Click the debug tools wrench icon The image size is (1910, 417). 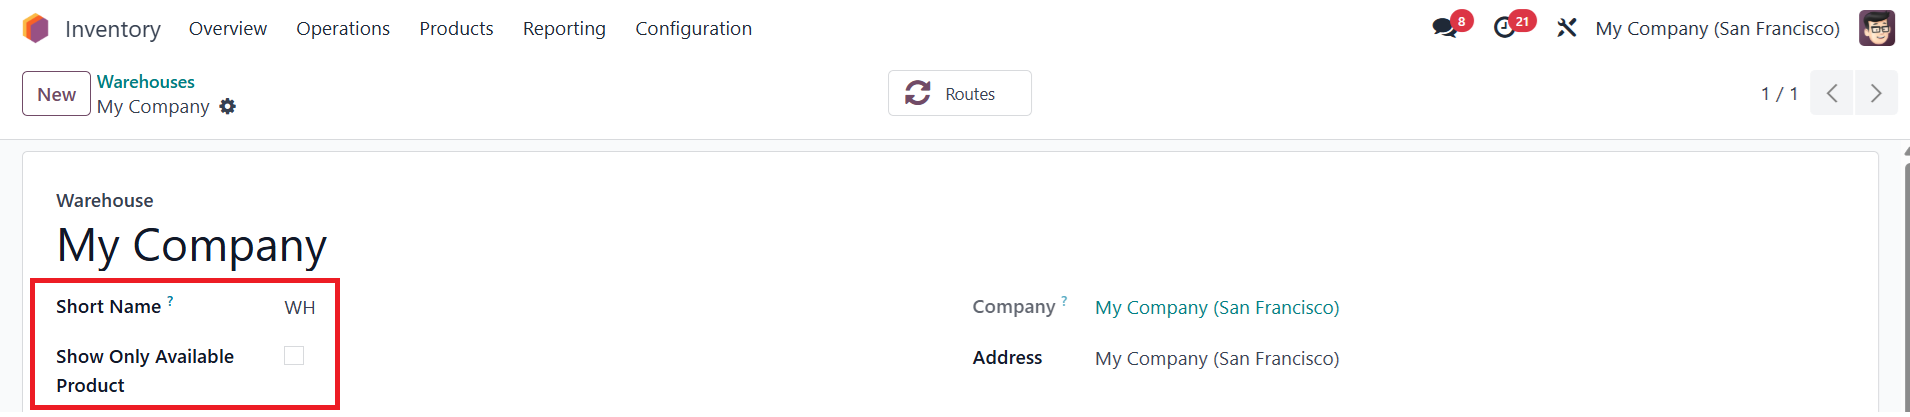point(1566,28)
